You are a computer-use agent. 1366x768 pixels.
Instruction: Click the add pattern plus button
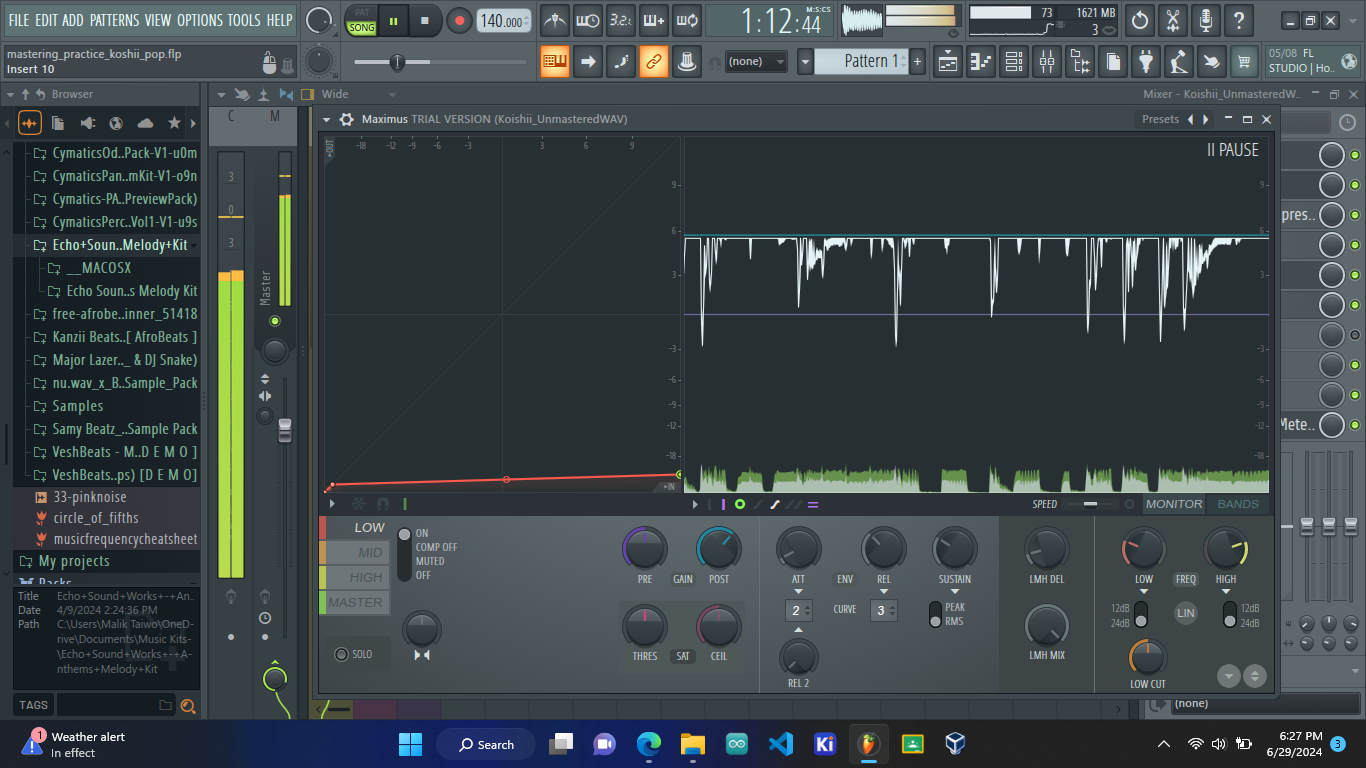click(x=917, y=62)
